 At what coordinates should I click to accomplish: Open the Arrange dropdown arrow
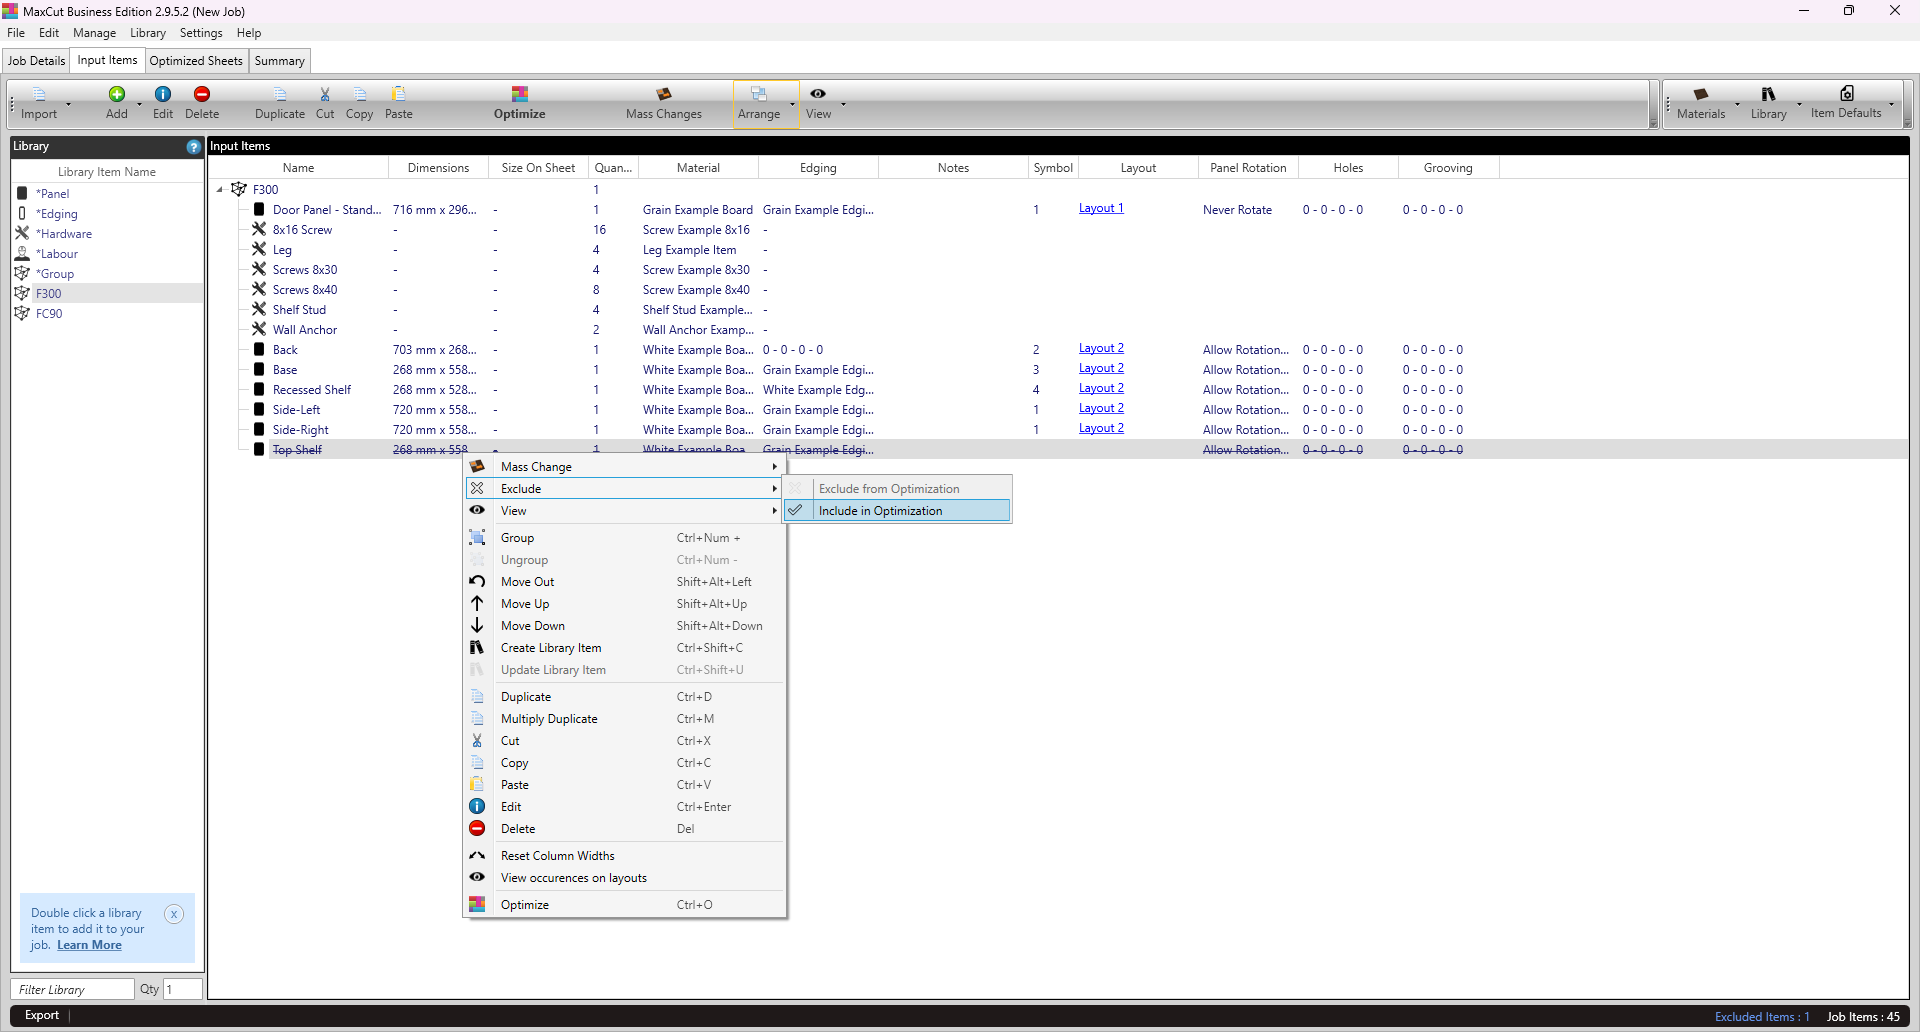793,104
